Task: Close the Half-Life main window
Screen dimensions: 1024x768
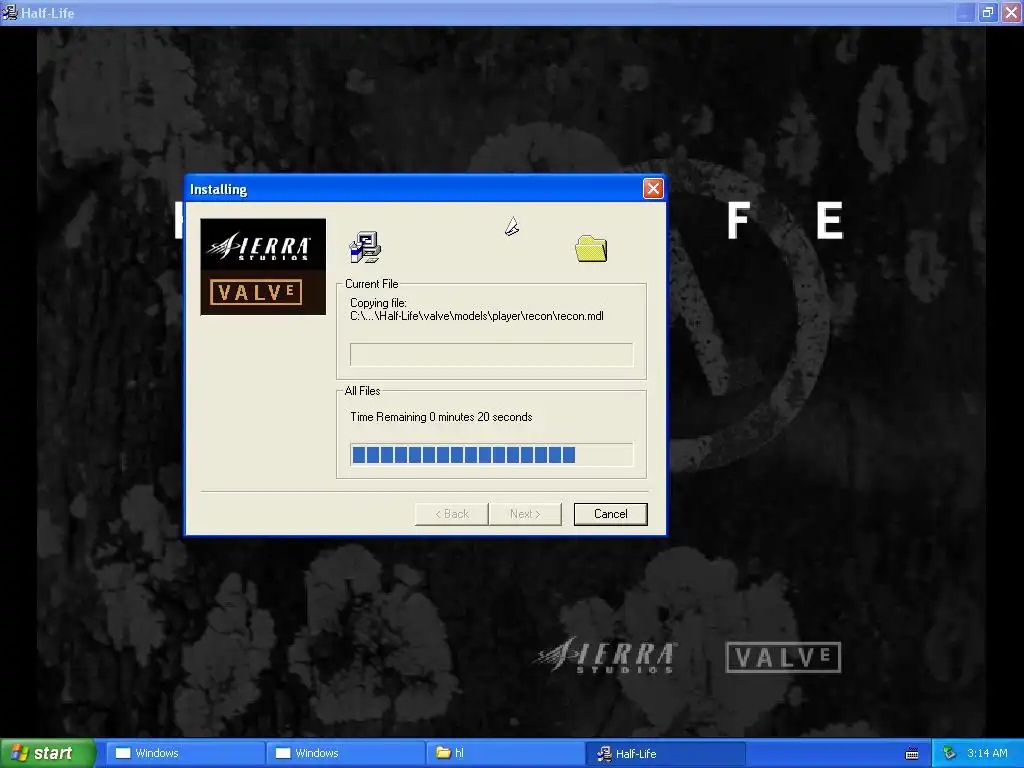Action: point(1011,12)
